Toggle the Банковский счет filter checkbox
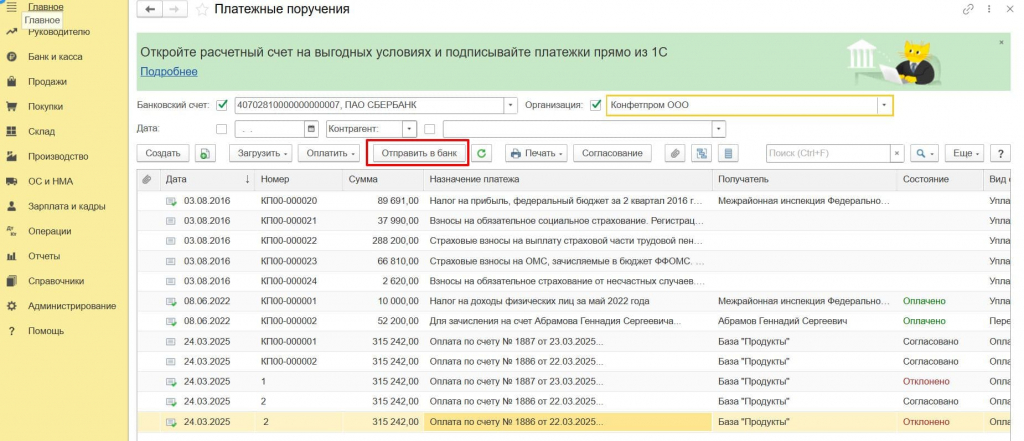This screenshot has width=1024, height=441. (222, 105)
